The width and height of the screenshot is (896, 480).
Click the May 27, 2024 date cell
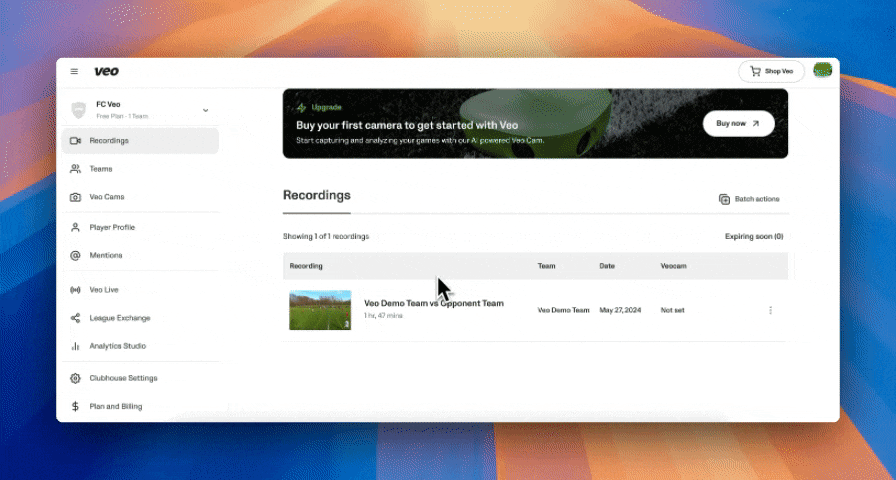pyautogui.click(x=620, y=310)
